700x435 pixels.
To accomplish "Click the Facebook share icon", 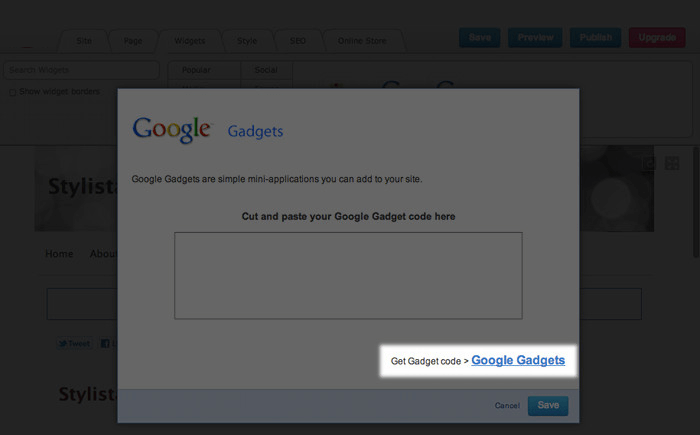I will [x=105, y=343].
